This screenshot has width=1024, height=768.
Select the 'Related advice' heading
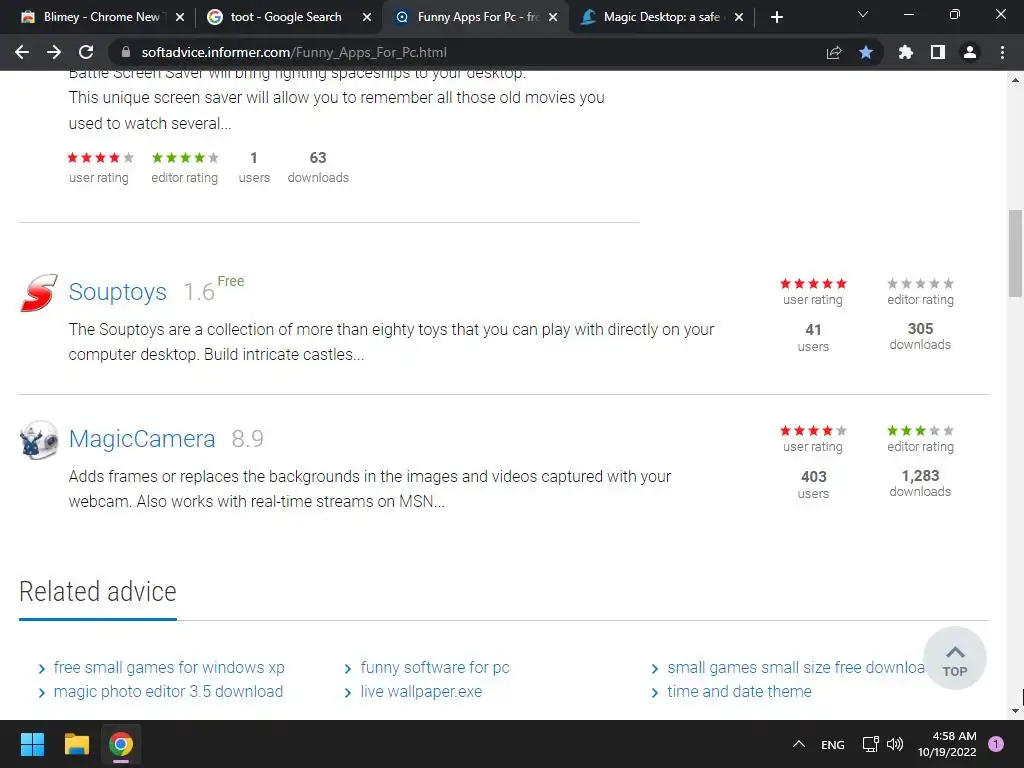98,592
